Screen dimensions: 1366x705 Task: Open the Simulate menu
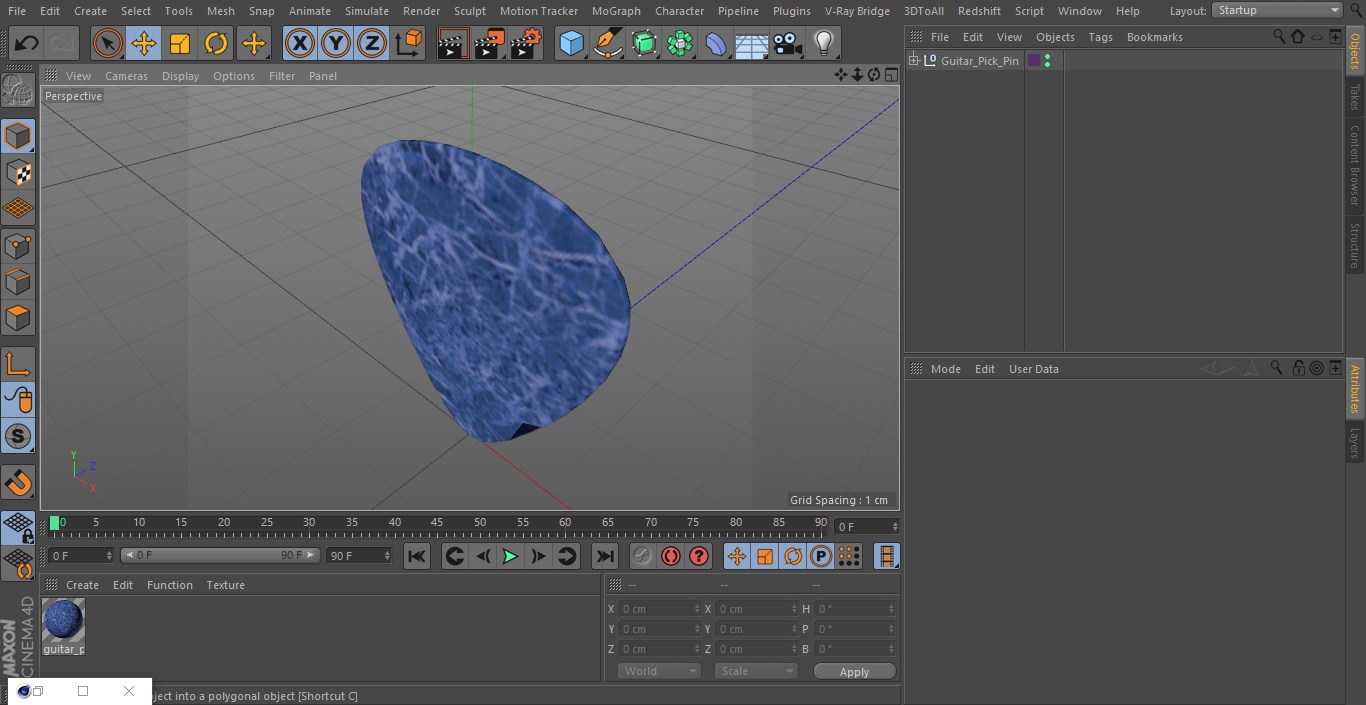coord(366,11)
